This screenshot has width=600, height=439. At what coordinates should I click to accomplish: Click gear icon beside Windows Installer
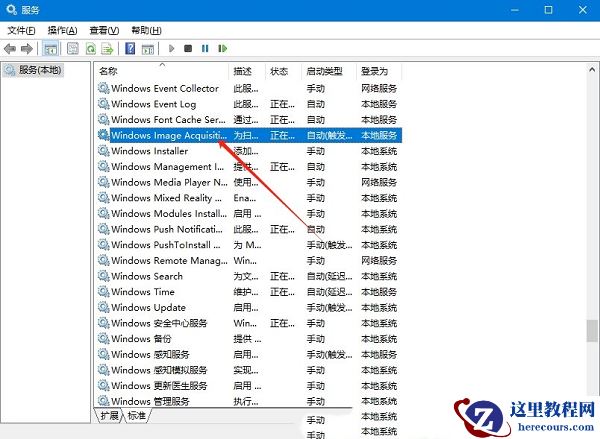(103, 150)
